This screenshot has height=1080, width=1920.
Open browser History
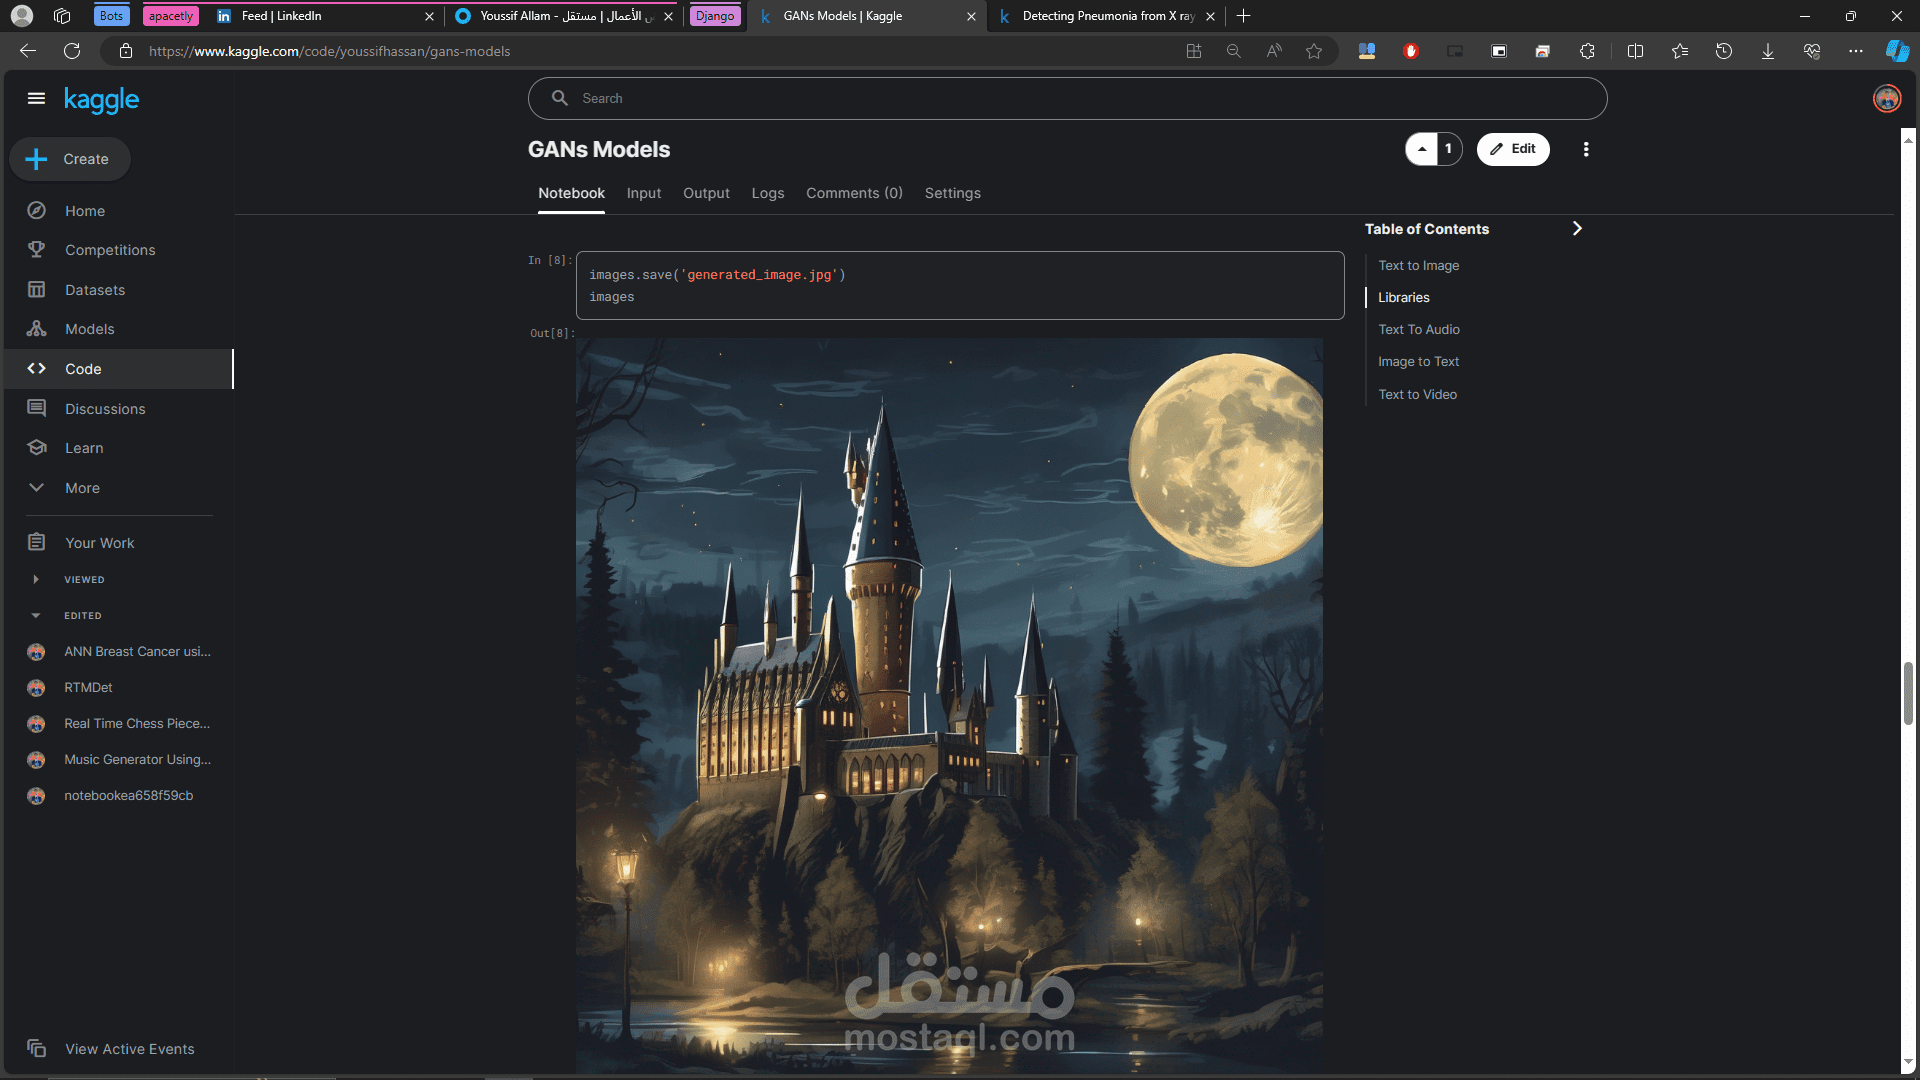pos(1724,51)
